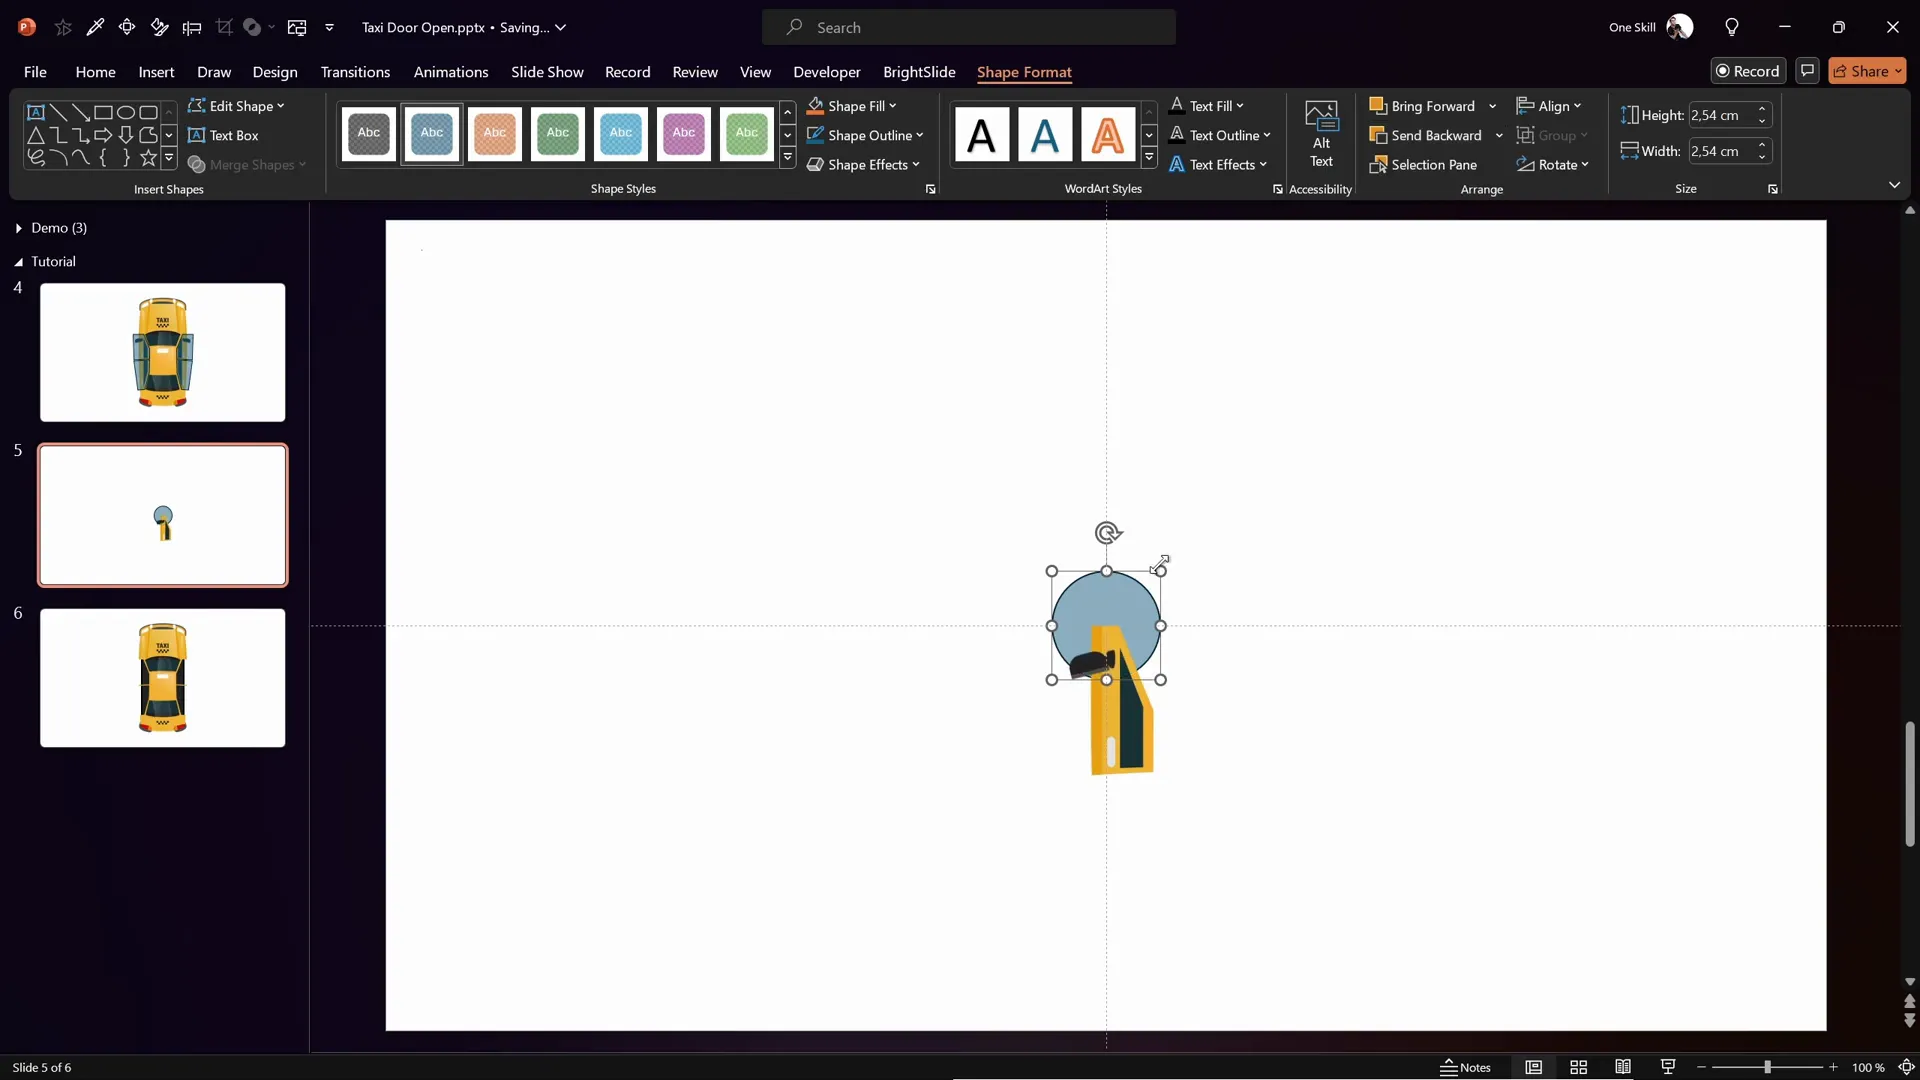Expand the Text Effects dropdown
The image size is (1920, 1080).
(1219, 164)
